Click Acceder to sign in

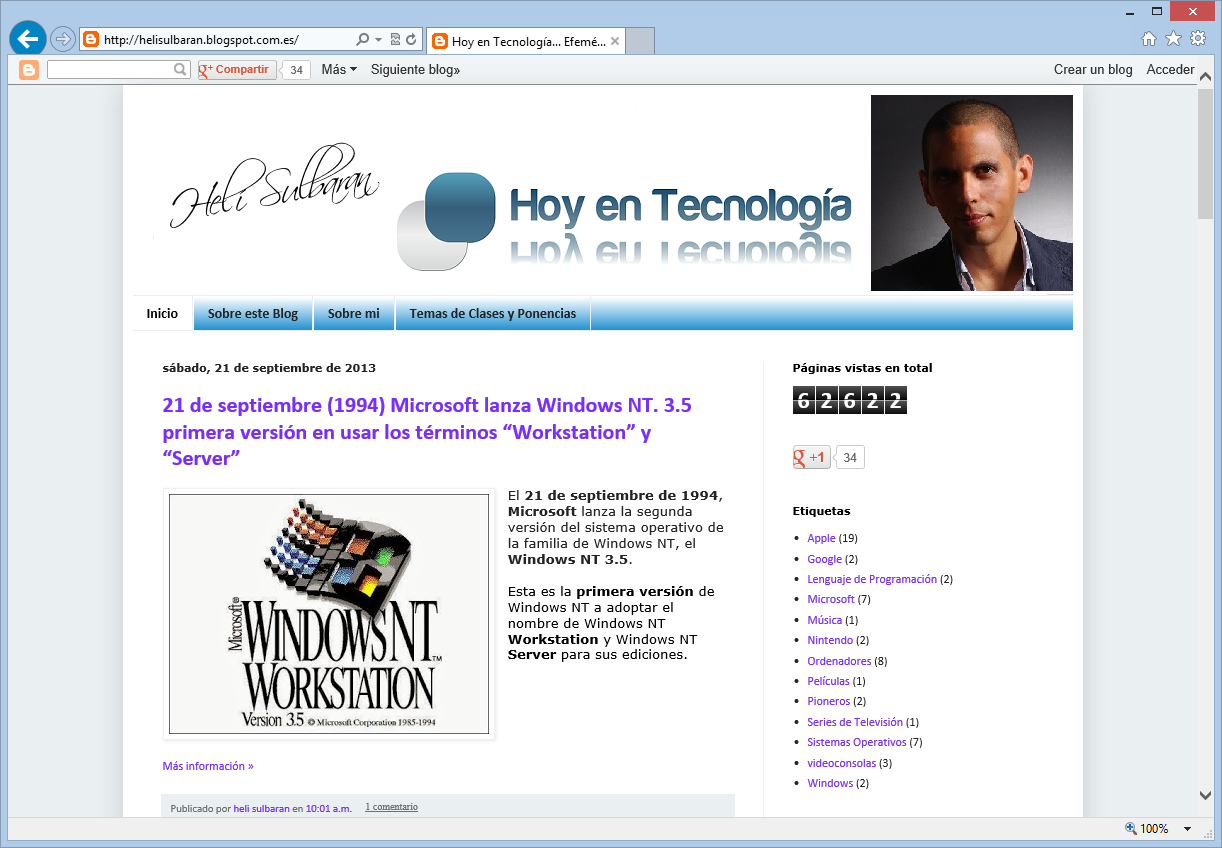click(1171, 70)
